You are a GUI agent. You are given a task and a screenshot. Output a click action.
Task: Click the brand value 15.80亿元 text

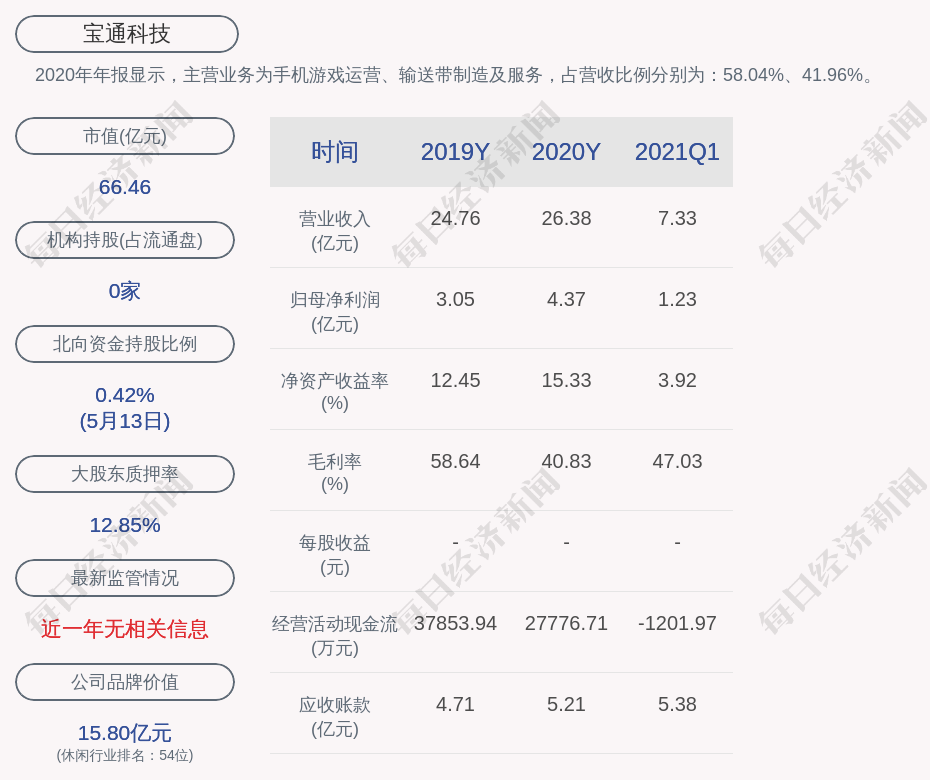point(125,733)
